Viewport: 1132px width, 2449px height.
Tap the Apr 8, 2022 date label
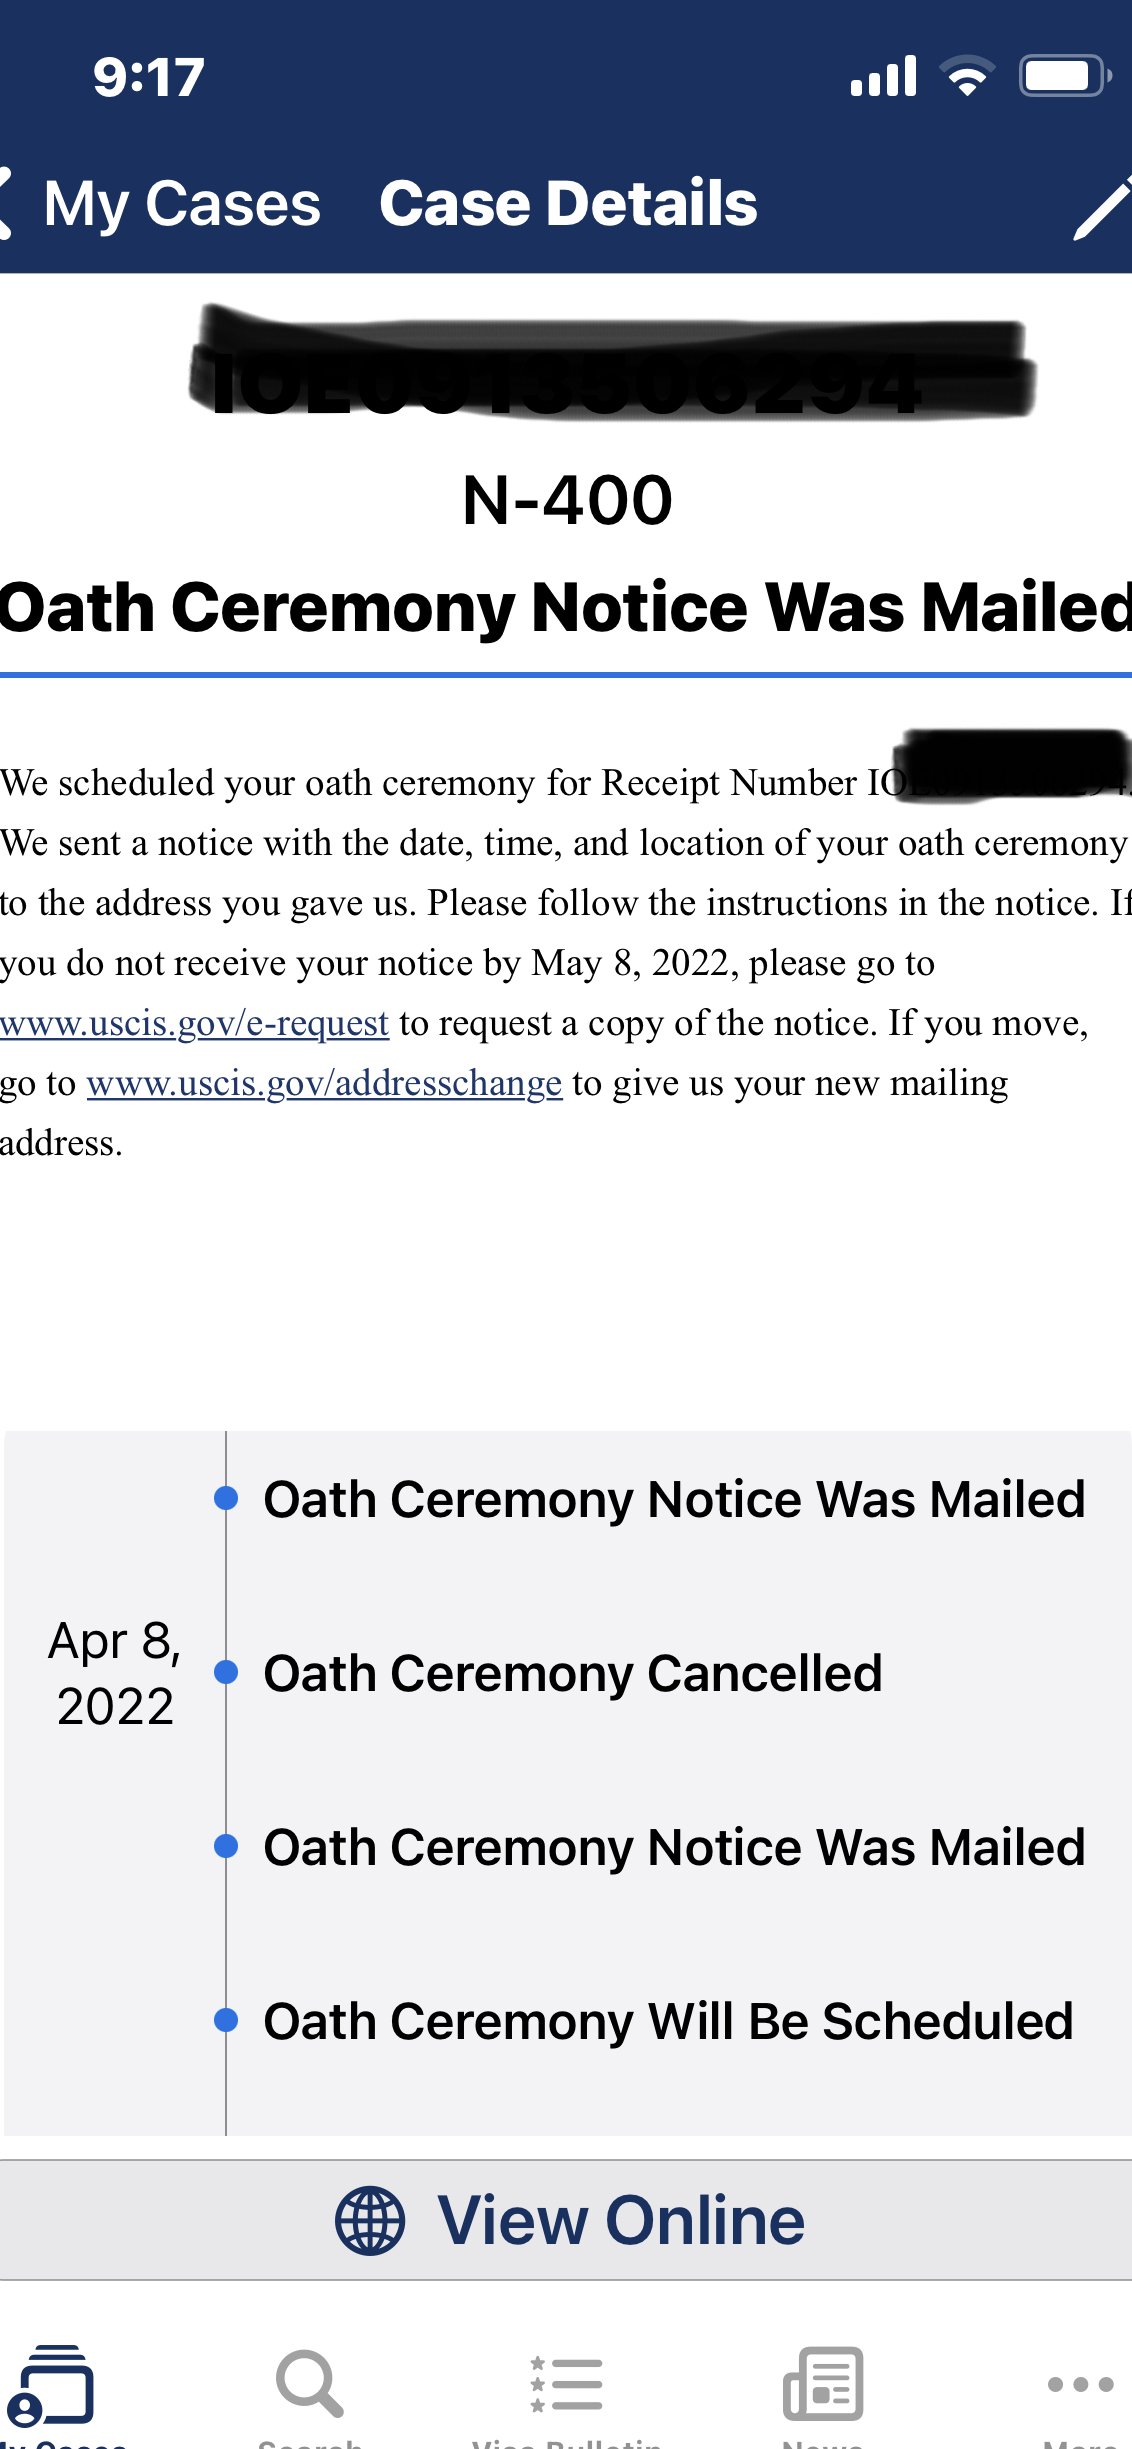click(x=115, y=1673)
